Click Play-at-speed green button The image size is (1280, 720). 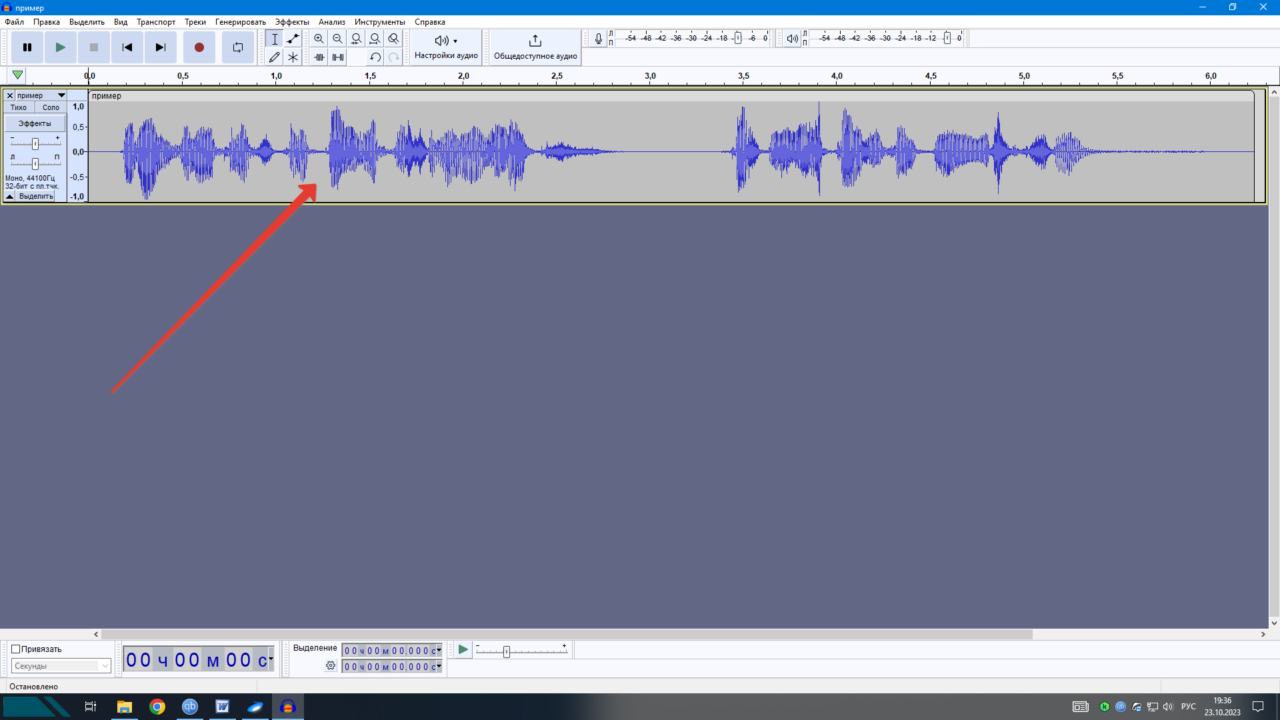pyautogui.click(x=463, y=650)
